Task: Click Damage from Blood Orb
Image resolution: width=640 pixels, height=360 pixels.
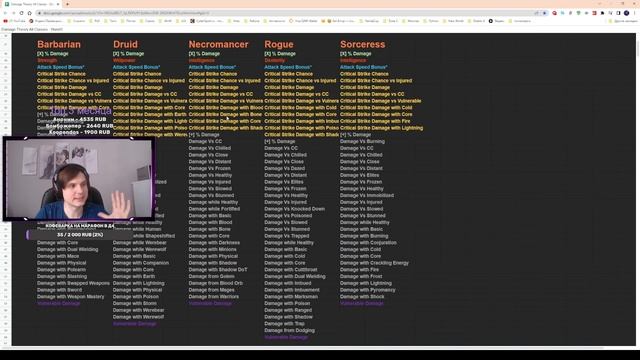Action: tap(216, 283)
